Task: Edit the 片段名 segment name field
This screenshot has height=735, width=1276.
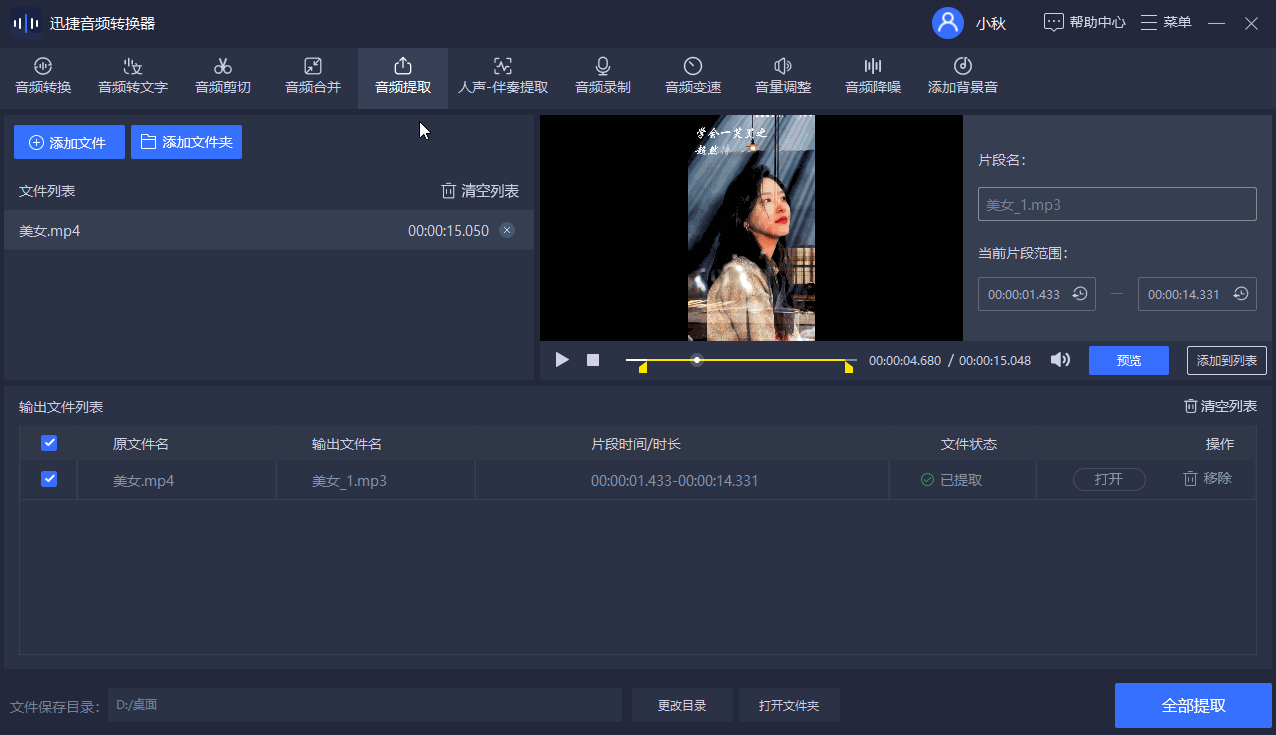Action: 1117,204
